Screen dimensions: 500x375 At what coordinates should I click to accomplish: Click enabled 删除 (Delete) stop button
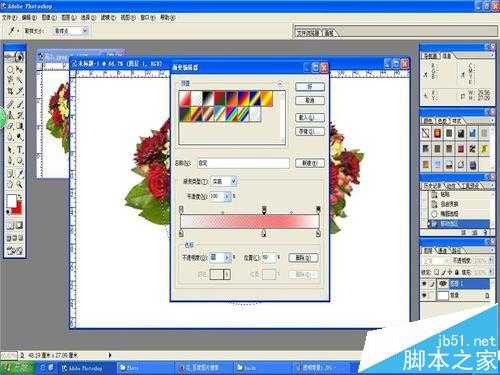click(303, 258)
